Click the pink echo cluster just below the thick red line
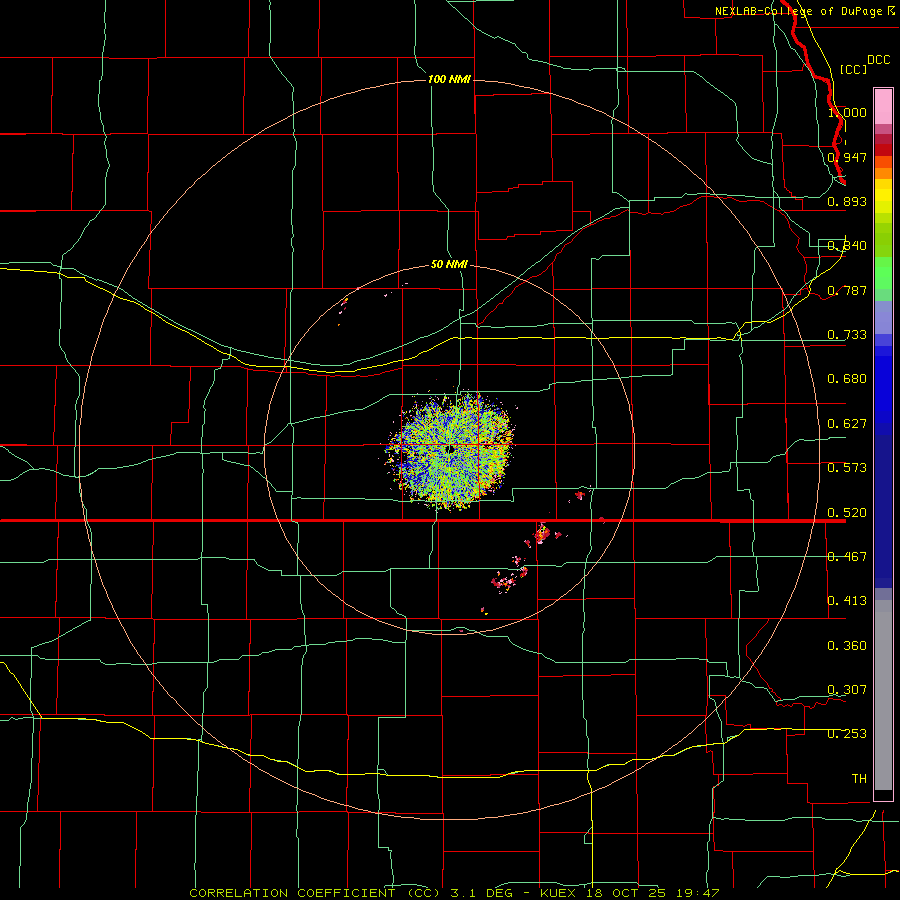900x900 pixels. 541,534
